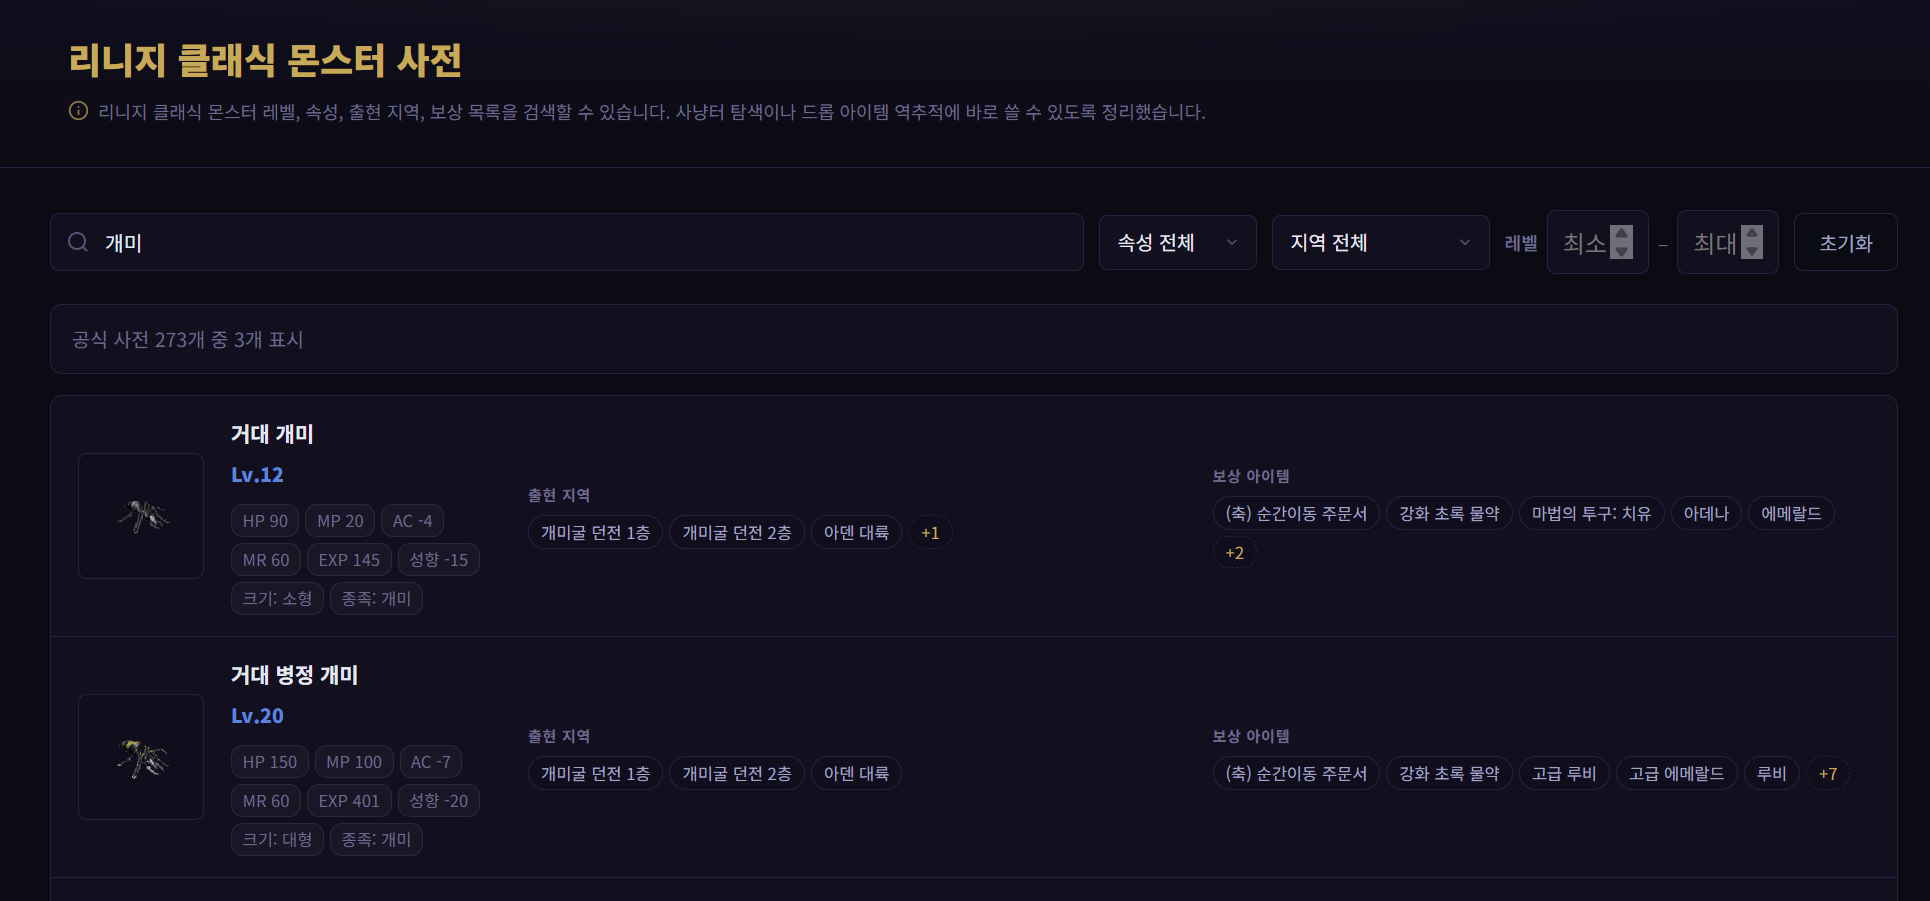The height and width of the screenshot is (901, 1930).
Task: Click the 크기: 대형 size chip
Action: 277,840
